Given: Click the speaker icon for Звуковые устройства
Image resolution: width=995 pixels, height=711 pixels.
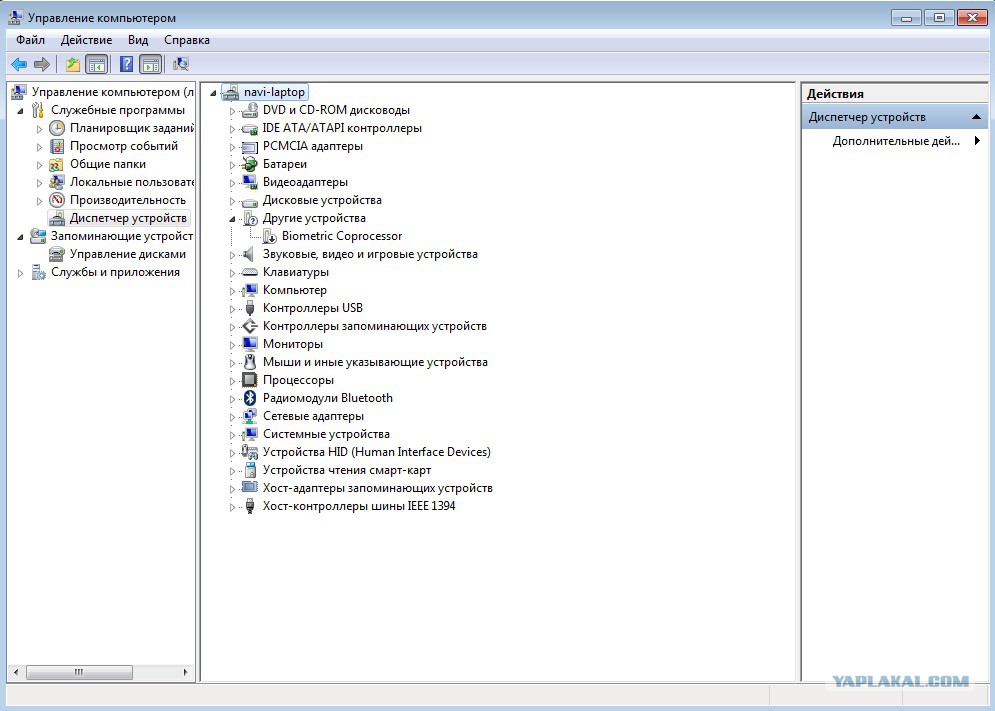Looking at the screenshot, I should 249,254.
